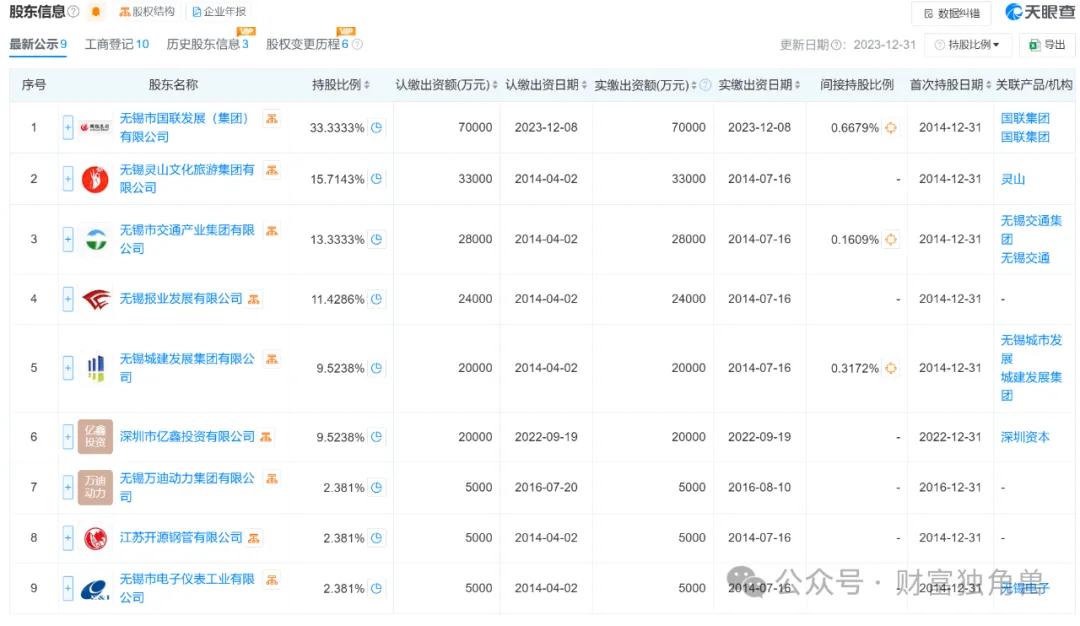1080x626 pixels.
Task: Click the 数据纠错 button
Action: 951,13
